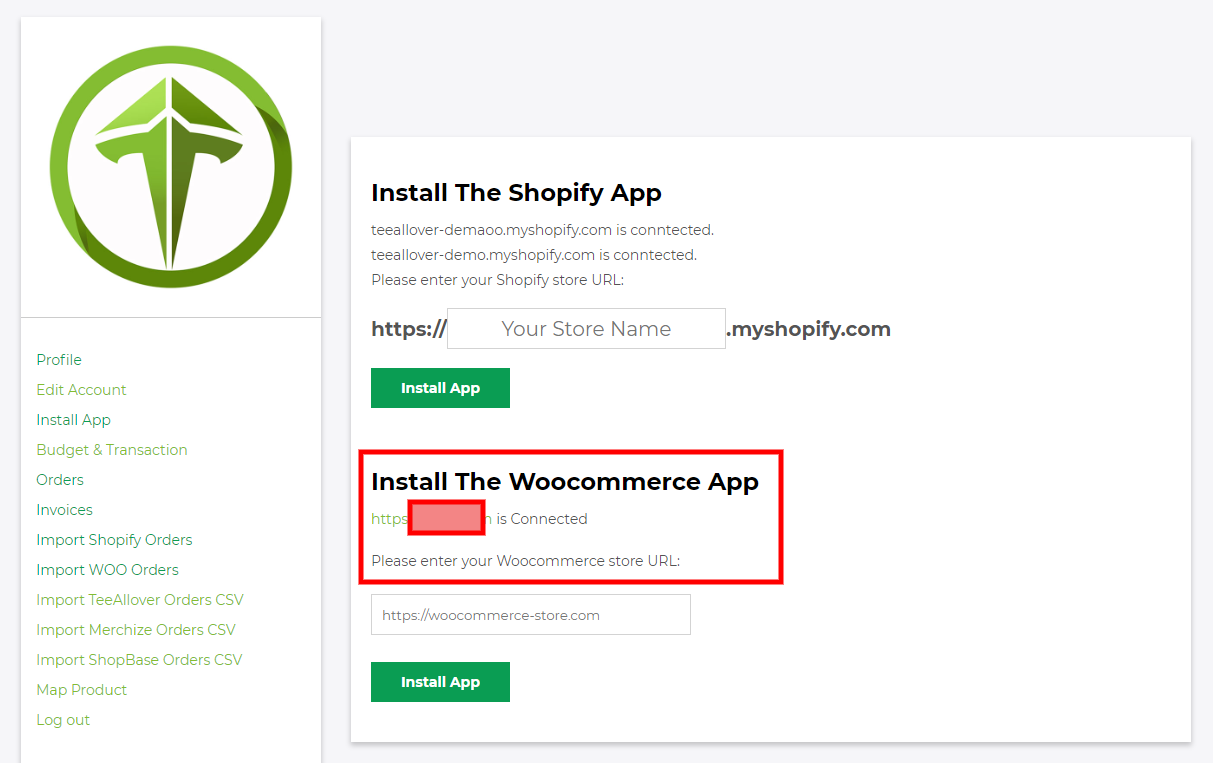The image size is (1213, 763).
Task: Open the Map Product page
Action: (x=82, y=690)
